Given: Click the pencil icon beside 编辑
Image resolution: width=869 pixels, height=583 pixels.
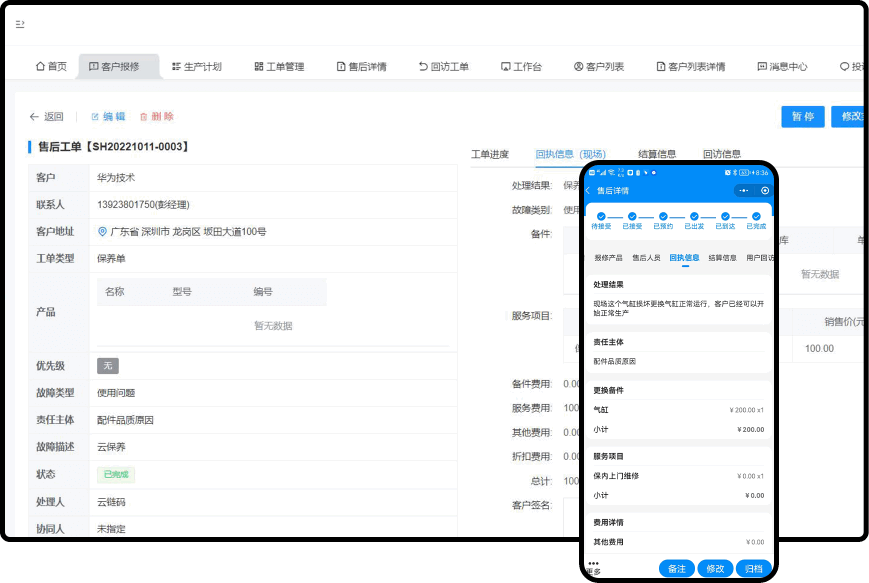Looking at the screenshot, I should [96, 117].
